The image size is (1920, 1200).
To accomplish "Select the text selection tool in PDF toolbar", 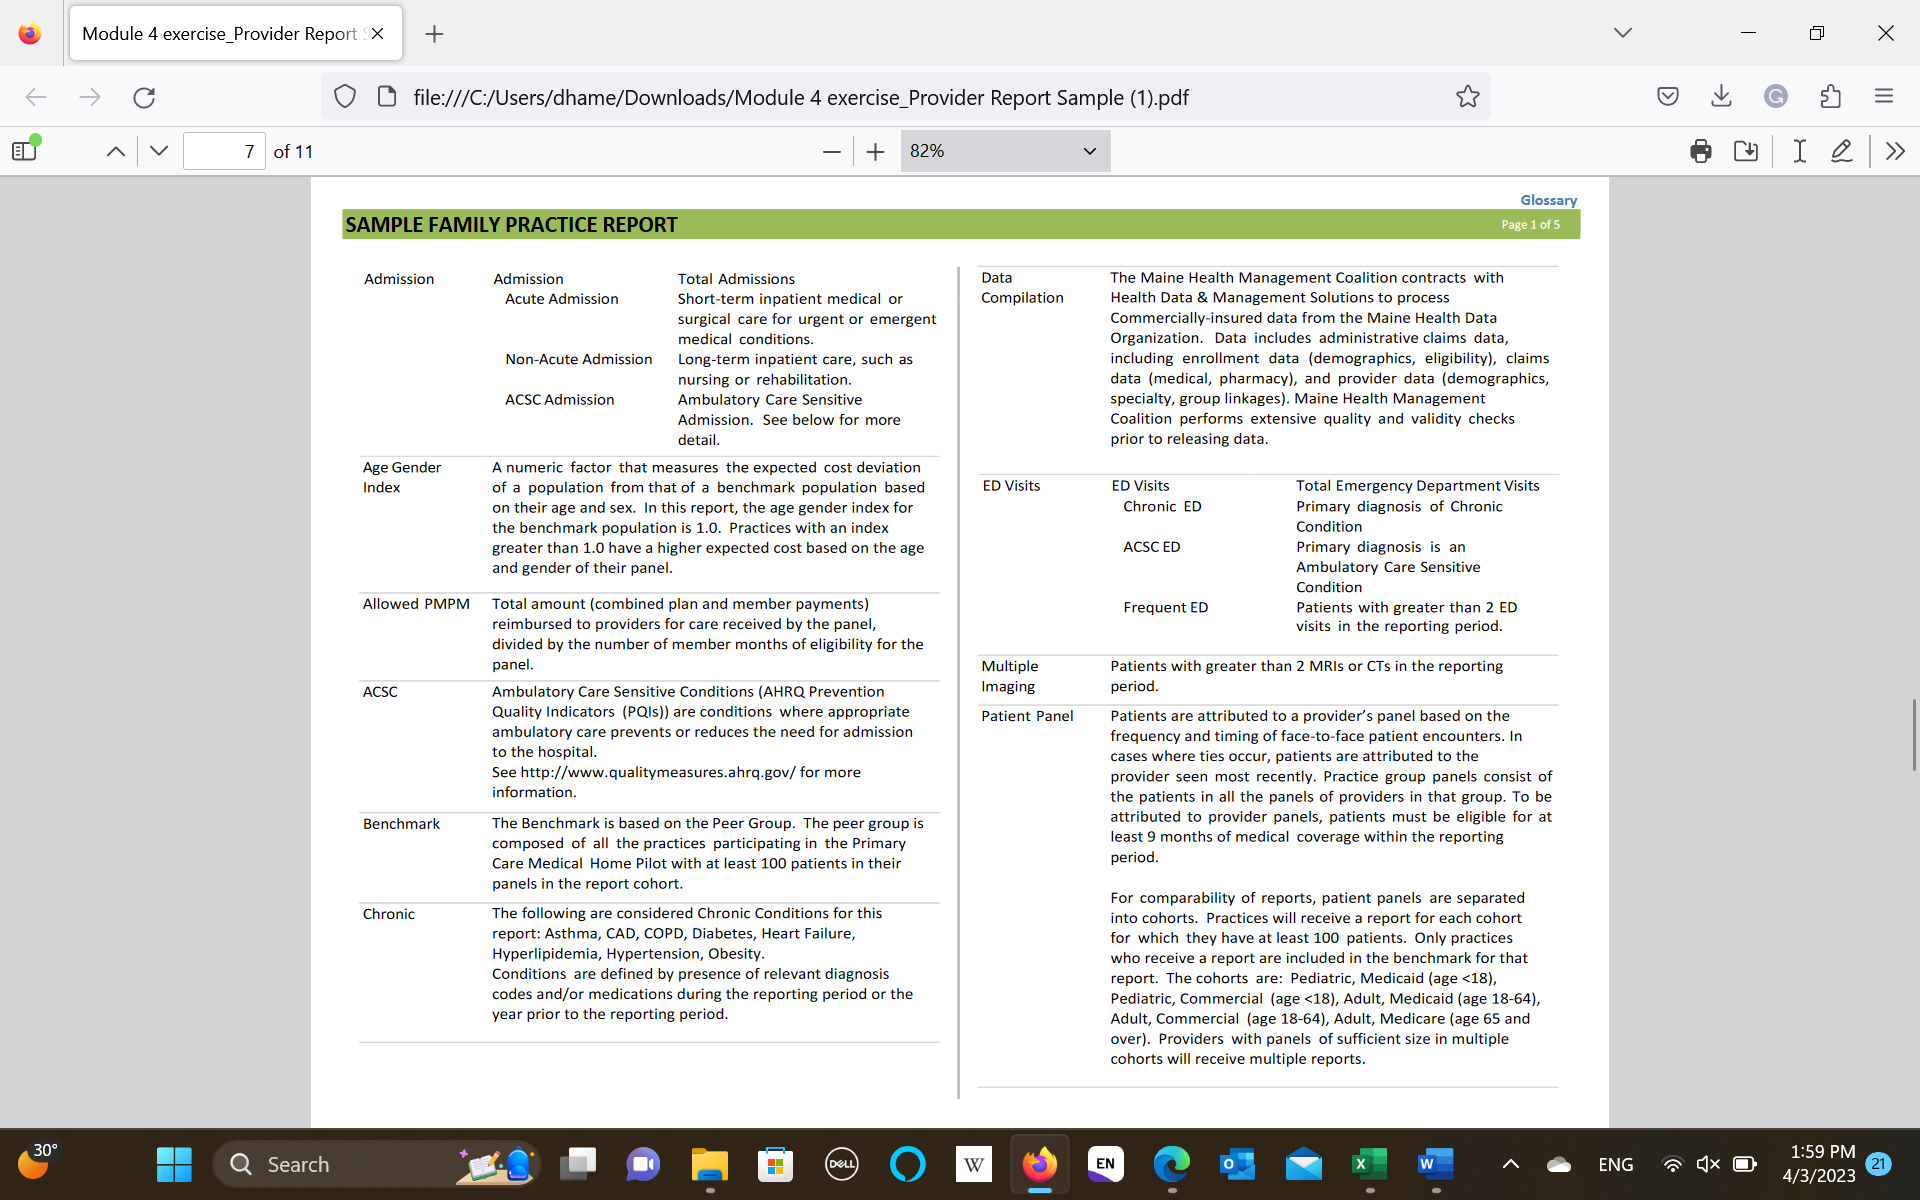I will point(1798,150).
